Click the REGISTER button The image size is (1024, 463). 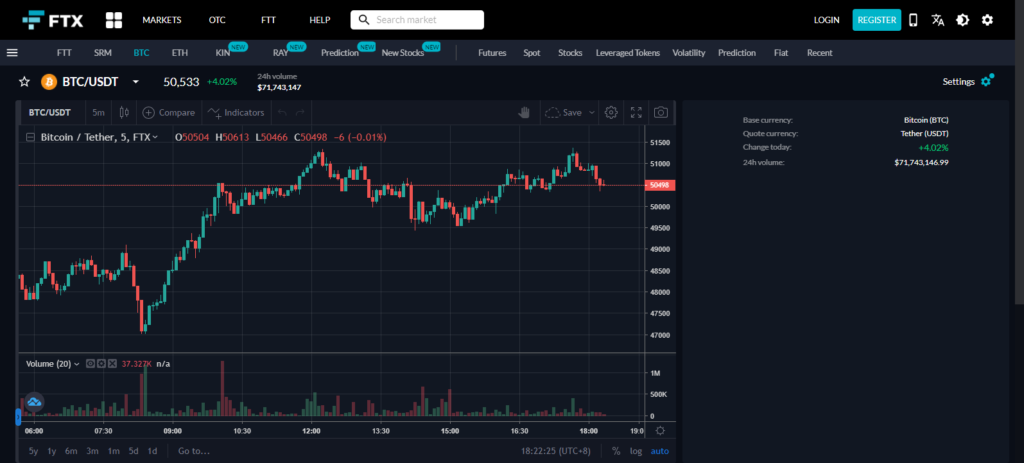[877, 20]
